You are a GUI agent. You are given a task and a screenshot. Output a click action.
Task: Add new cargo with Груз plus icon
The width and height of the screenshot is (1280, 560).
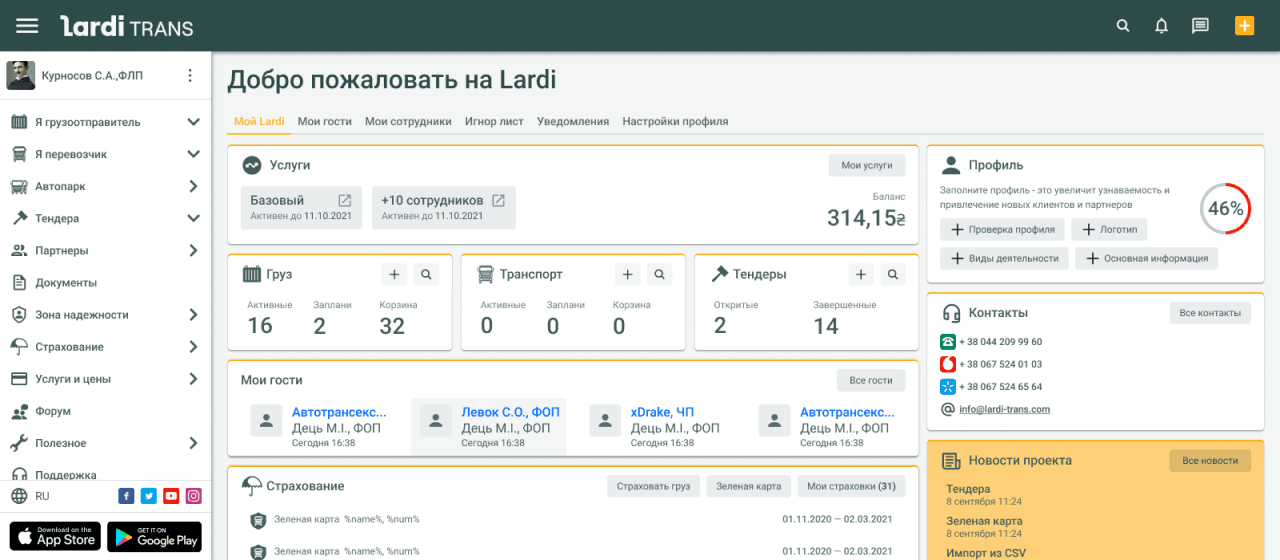point(394,274)
